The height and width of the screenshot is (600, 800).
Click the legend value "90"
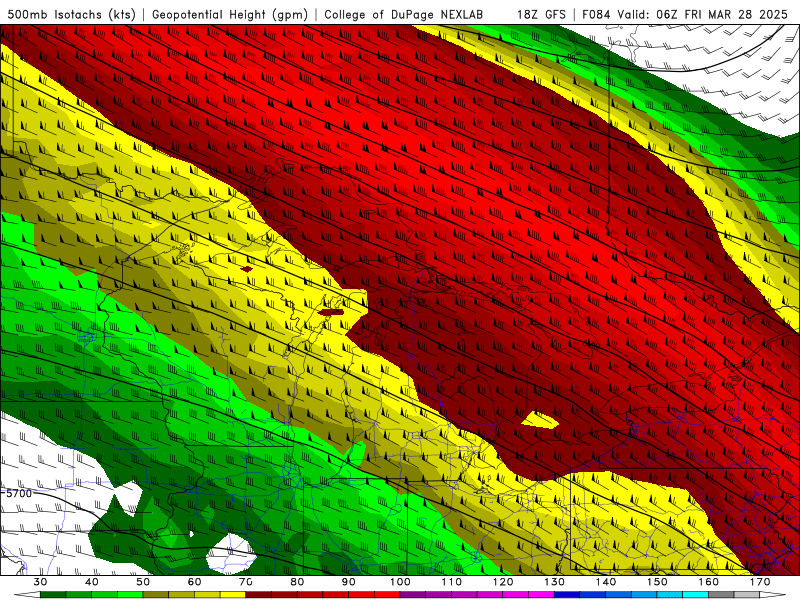pyautogui.click(x=348, y=582)
